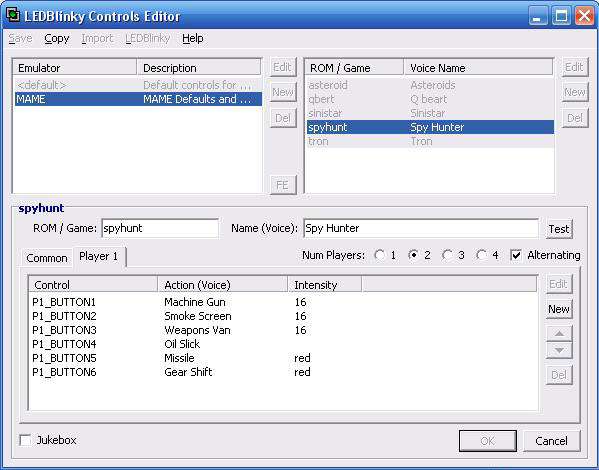The width and height of the screenshot is (599, 470).
Task: Click the Control column header
Action: 94,285
